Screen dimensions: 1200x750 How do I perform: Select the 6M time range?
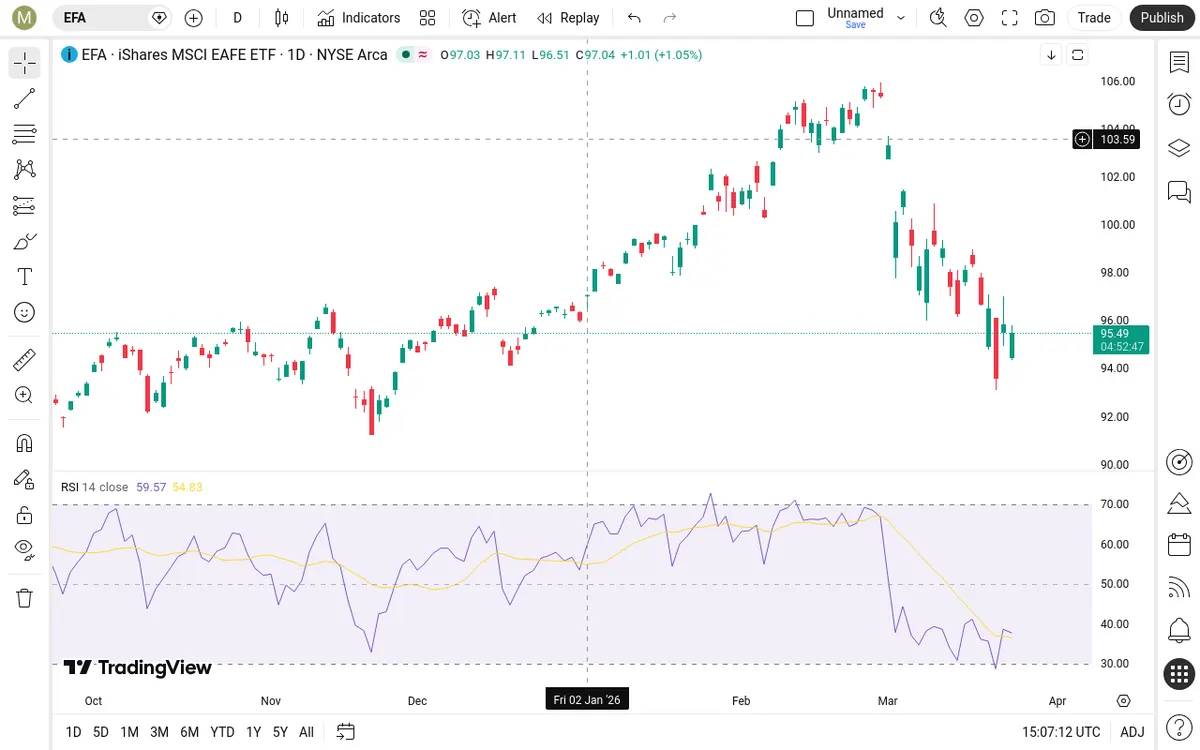(x=189, y=732)
